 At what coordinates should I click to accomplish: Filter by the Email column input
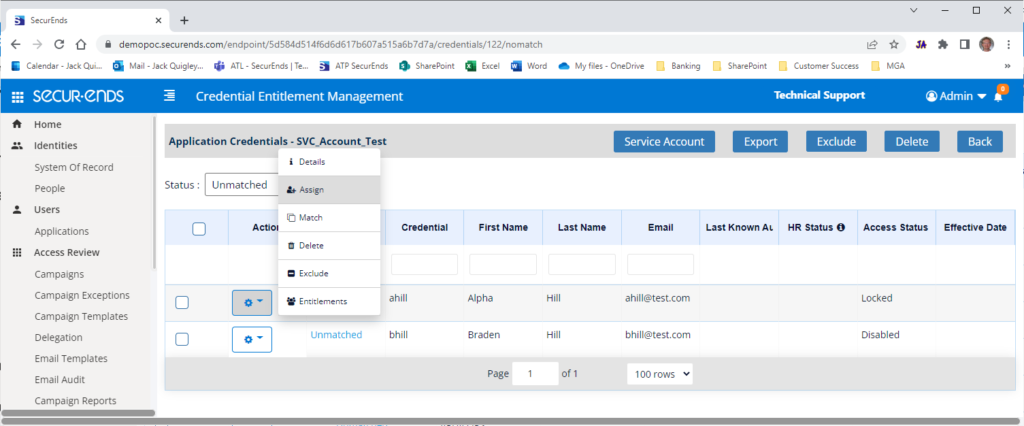pos(660,264)
